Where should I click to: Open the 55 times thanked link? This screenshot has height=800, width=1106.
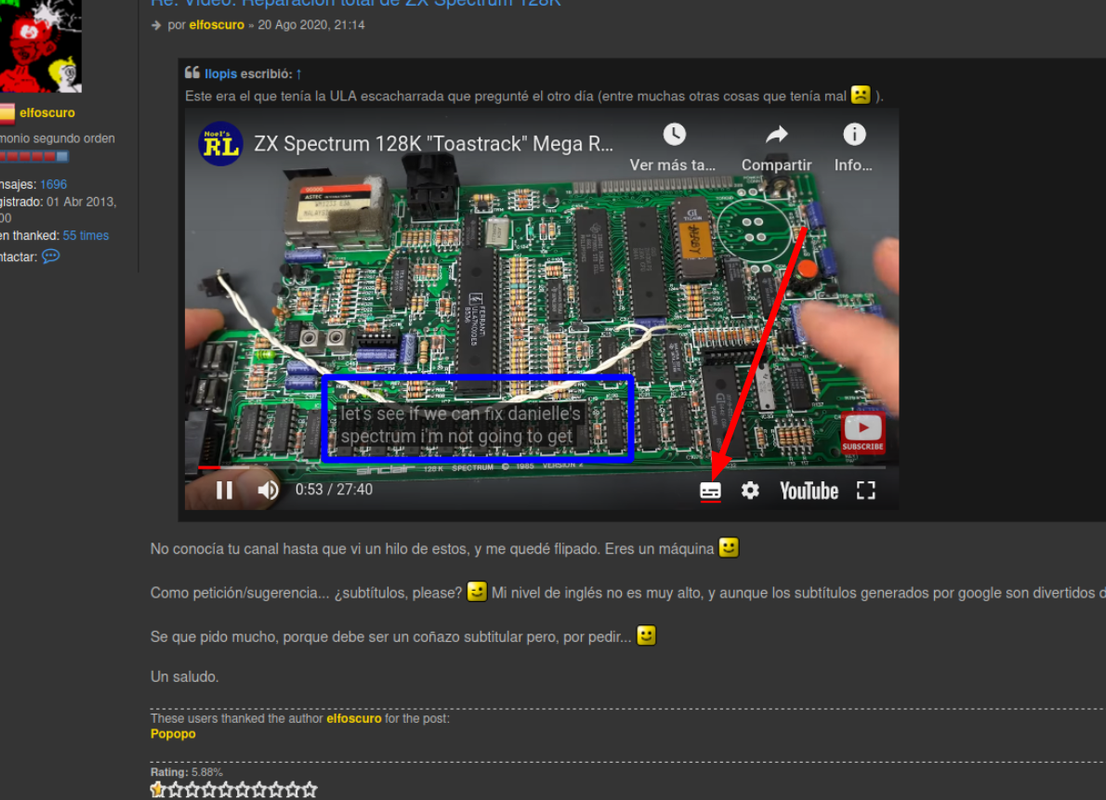pos(86,236)
